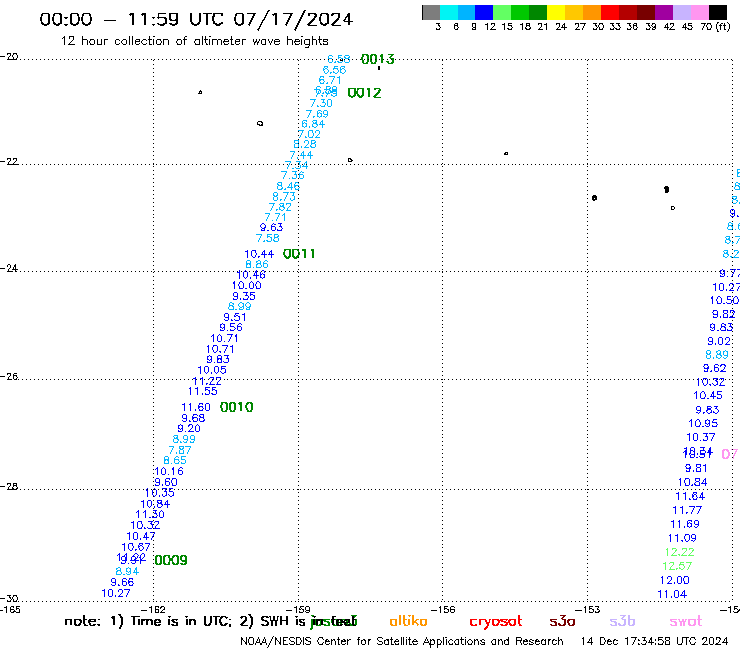740x650 pixels.
Task: Click the 00:00 – 11:59 UTC date title
Action: coord(196,20)
